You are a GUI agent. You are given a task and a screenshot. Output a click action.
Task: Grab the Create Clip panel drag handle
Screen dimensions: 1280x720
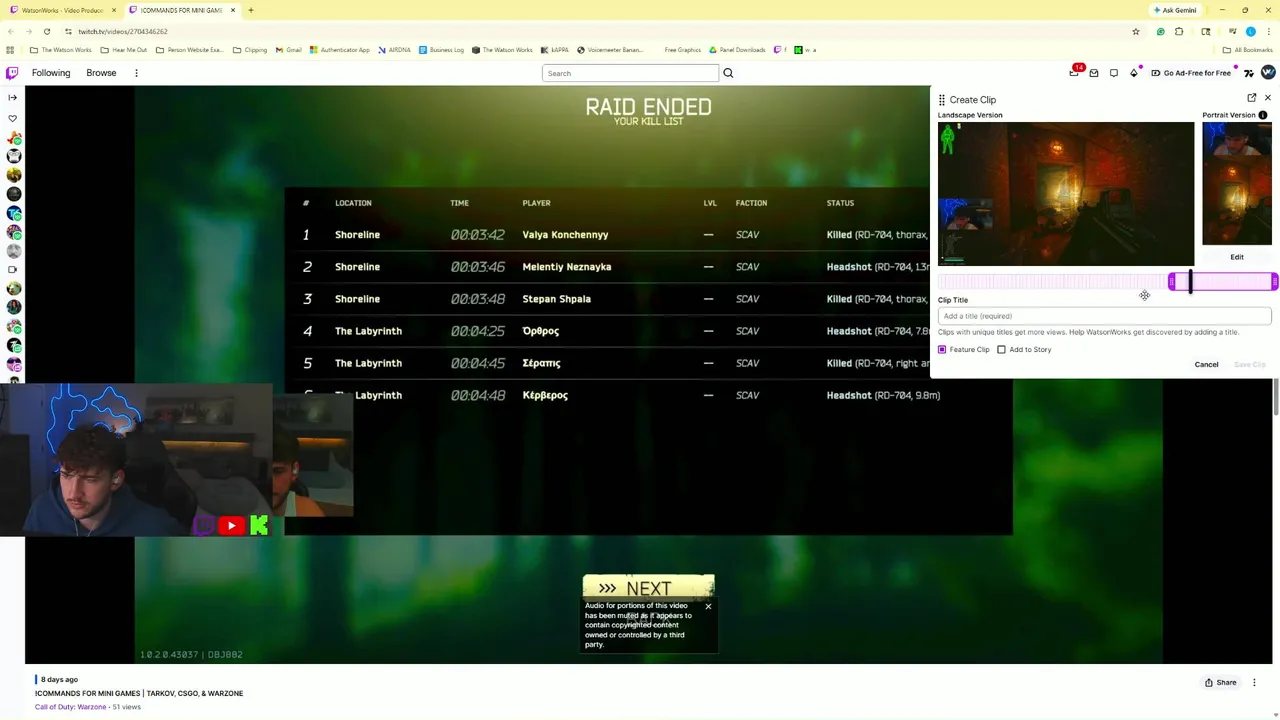point(941,100)
